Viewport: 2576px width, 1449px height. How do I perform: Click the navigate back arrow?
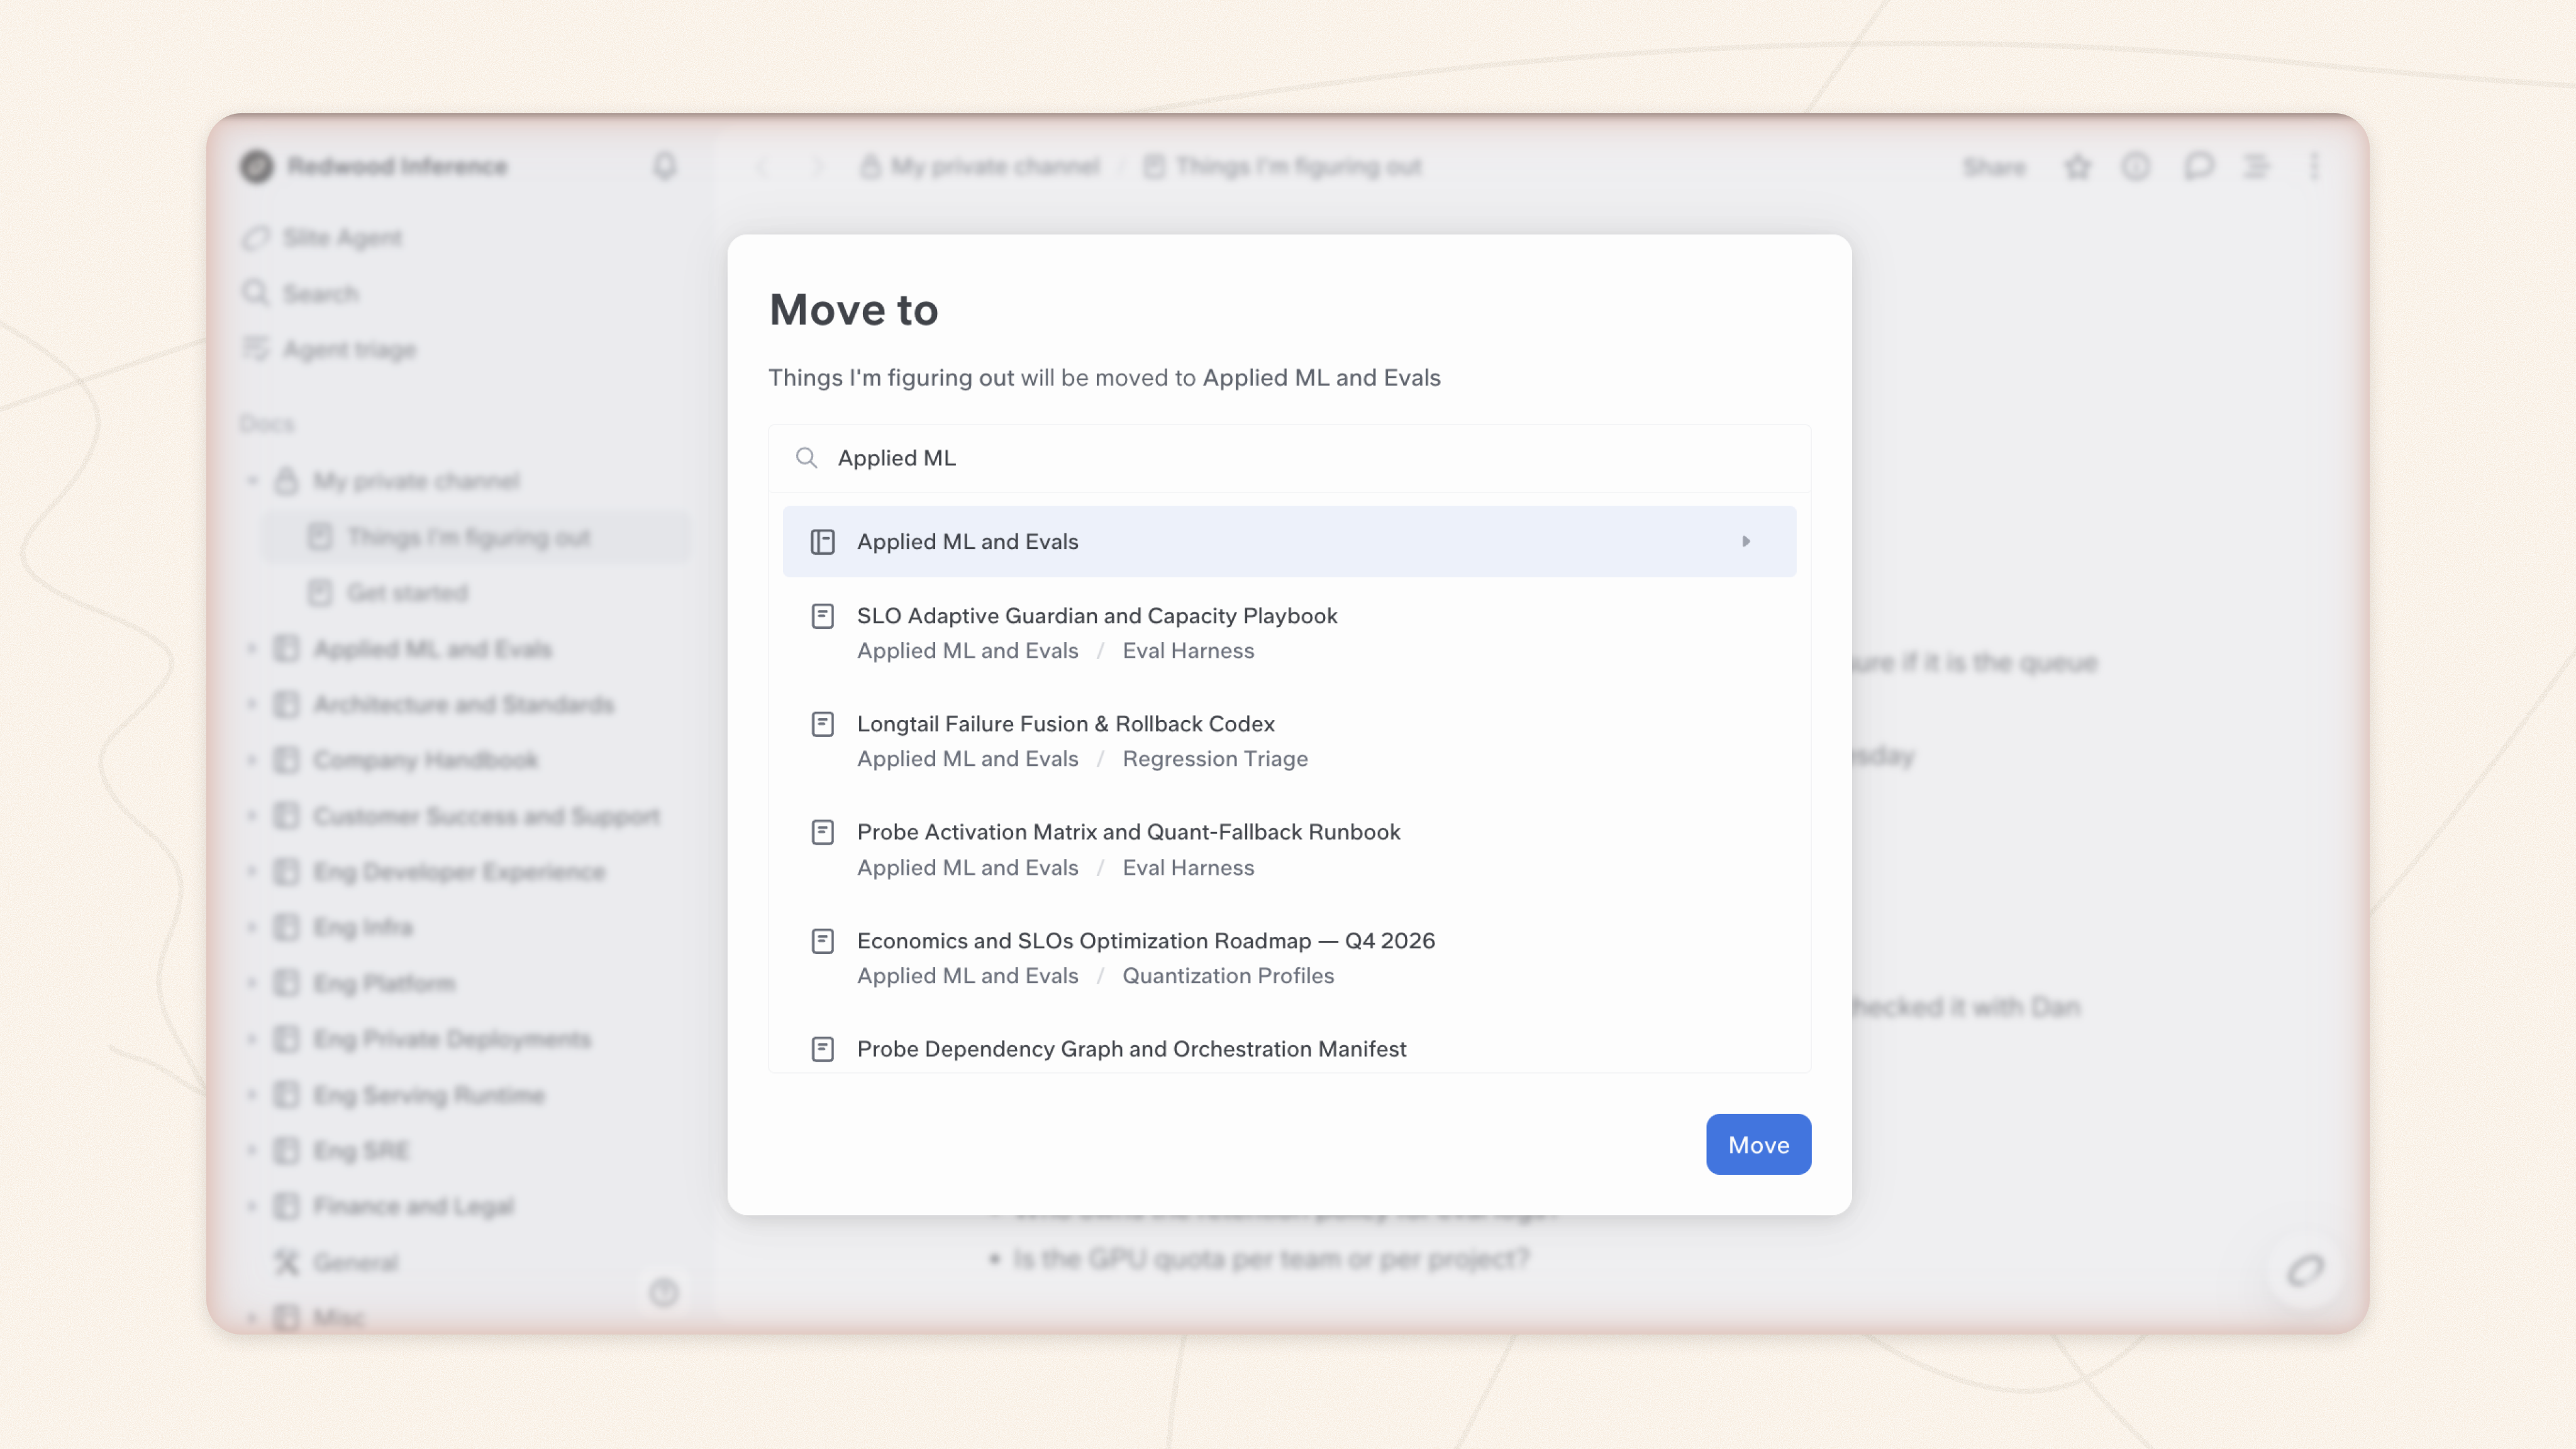(x=762, y=166)
